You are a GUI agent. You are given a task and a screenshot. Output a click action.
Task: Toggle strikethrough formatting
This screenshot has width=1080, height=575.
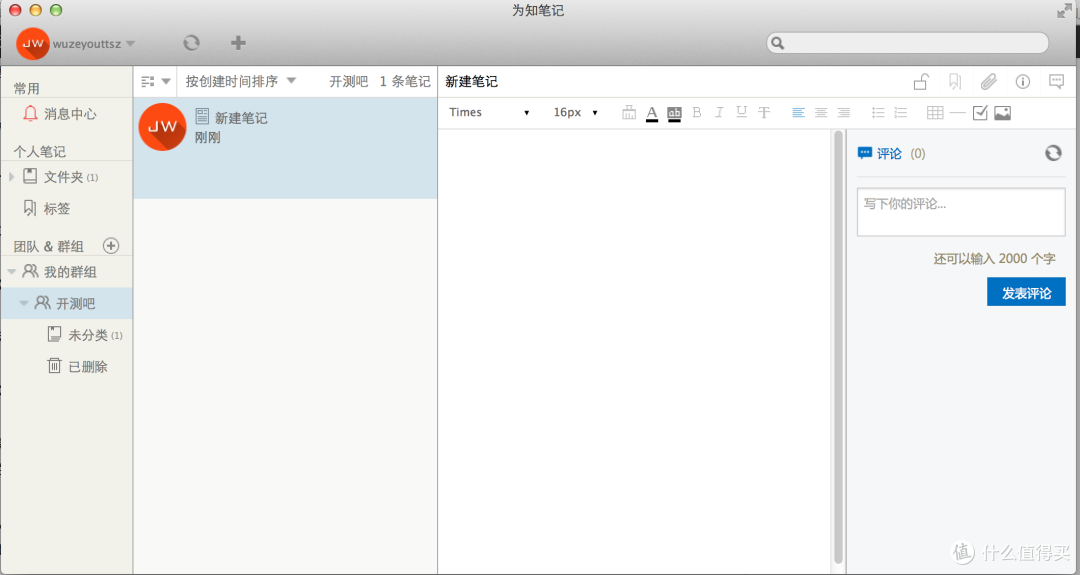point(764,112)
